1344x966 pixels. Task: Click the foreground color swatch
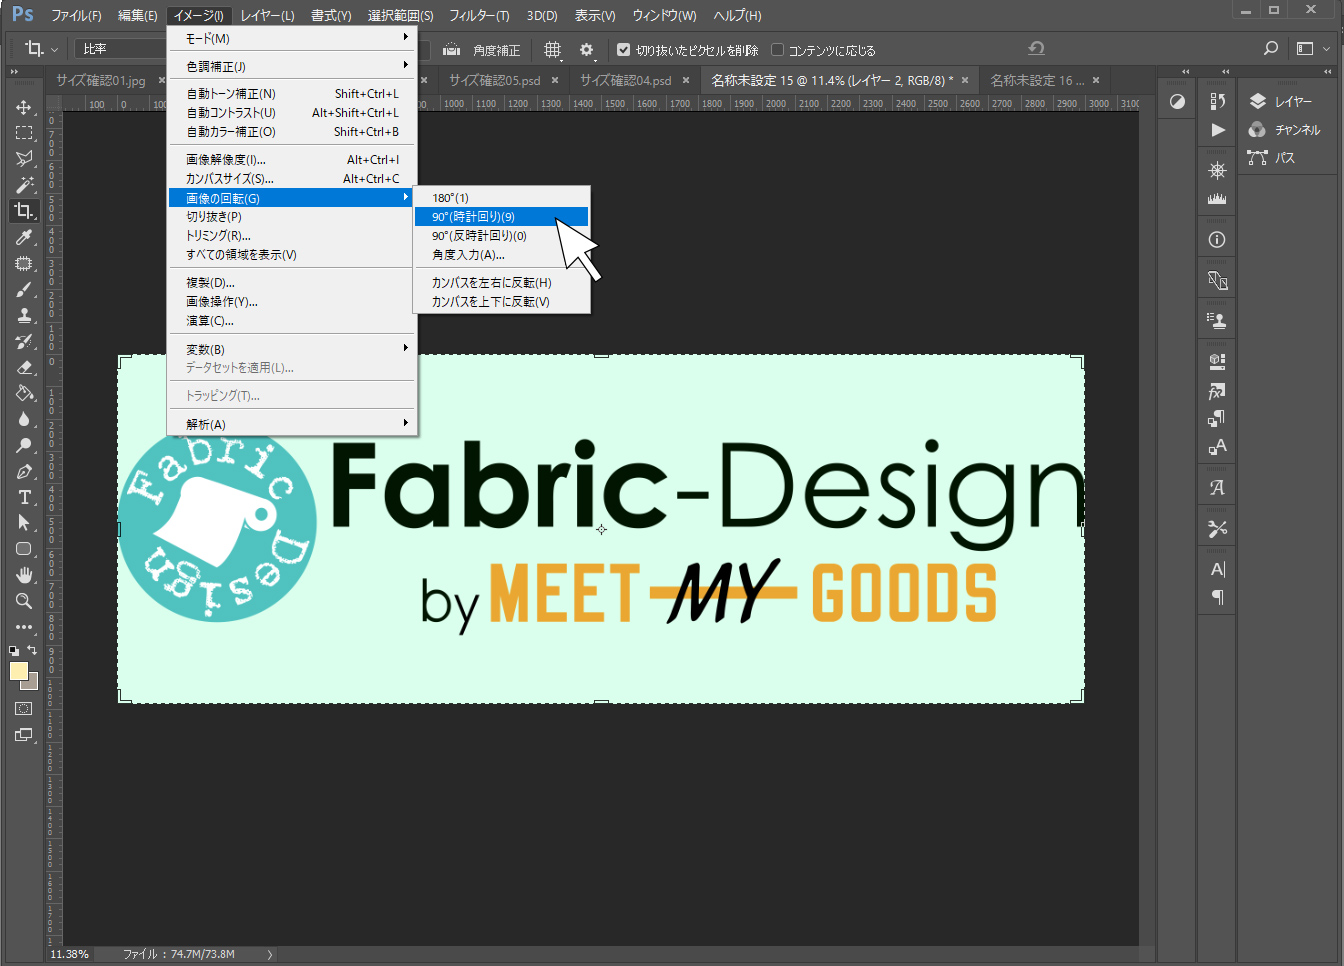(18, 671)
